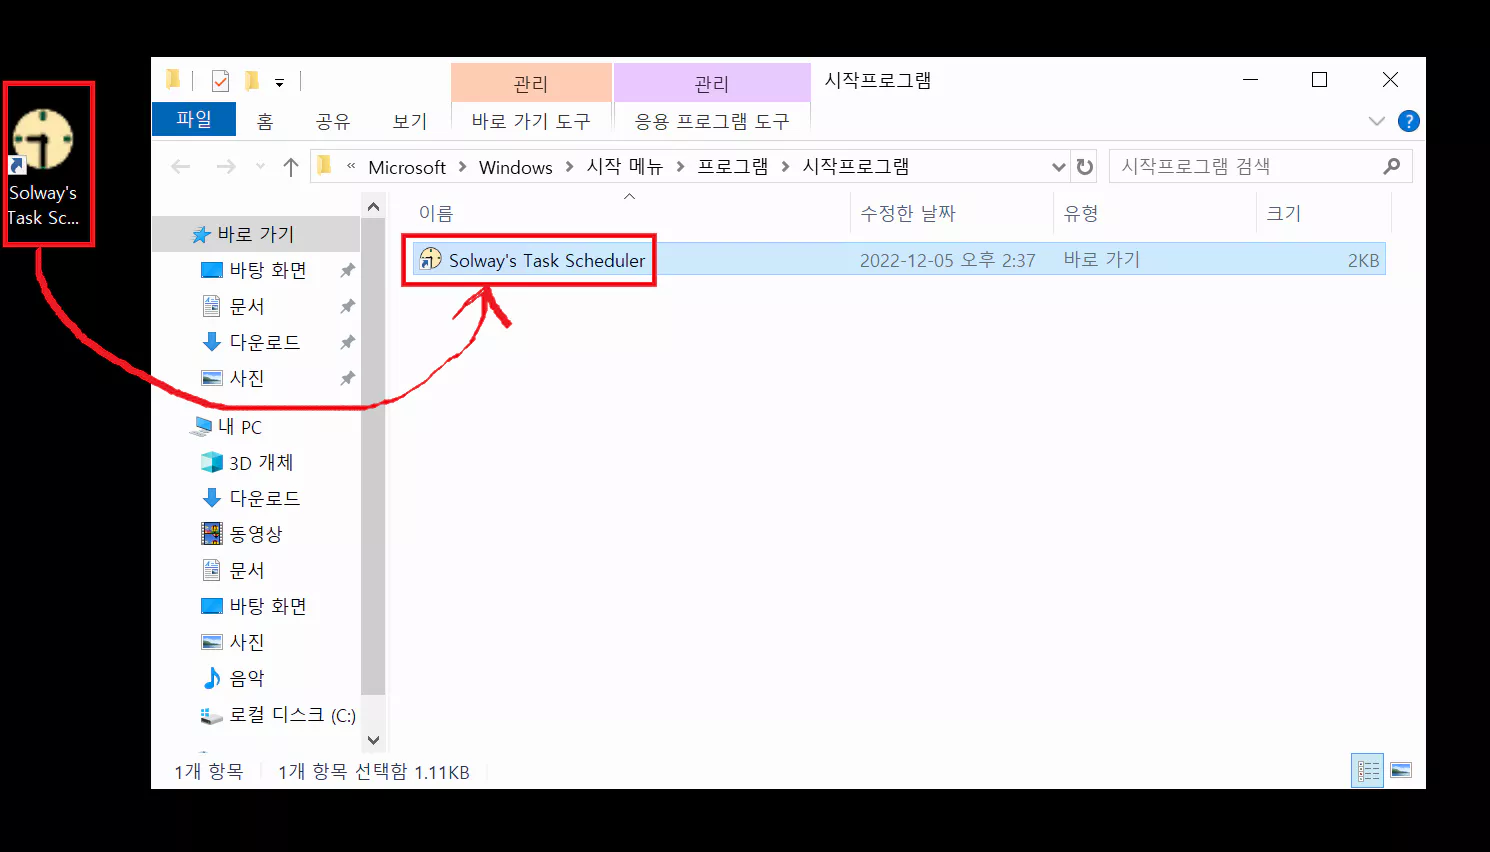Refresh the 시작프로그램 folder view

click(1085, 166)
